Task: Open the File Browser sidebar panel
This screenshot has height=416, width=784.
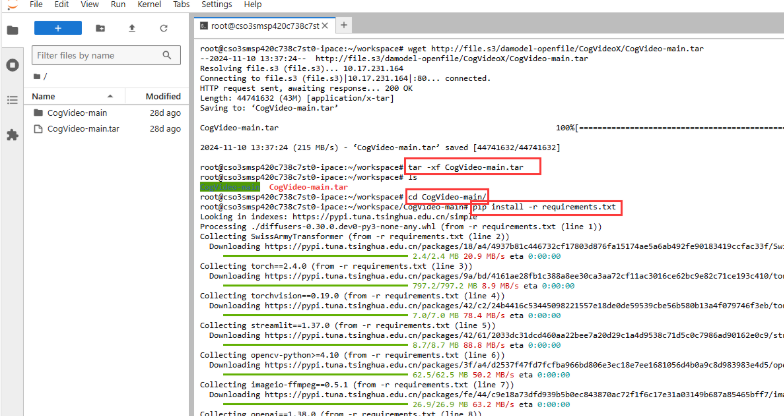Action: 12,30
